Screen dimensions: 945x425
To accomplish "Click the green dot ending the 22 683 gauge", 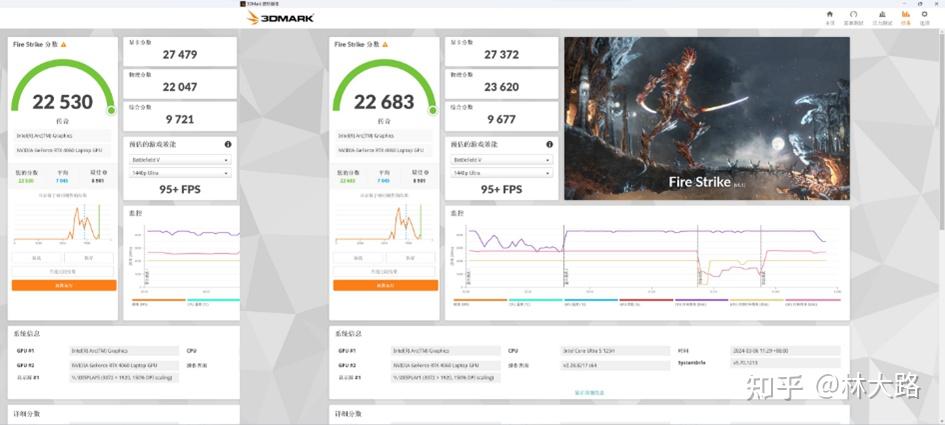I will click(432, 110).
